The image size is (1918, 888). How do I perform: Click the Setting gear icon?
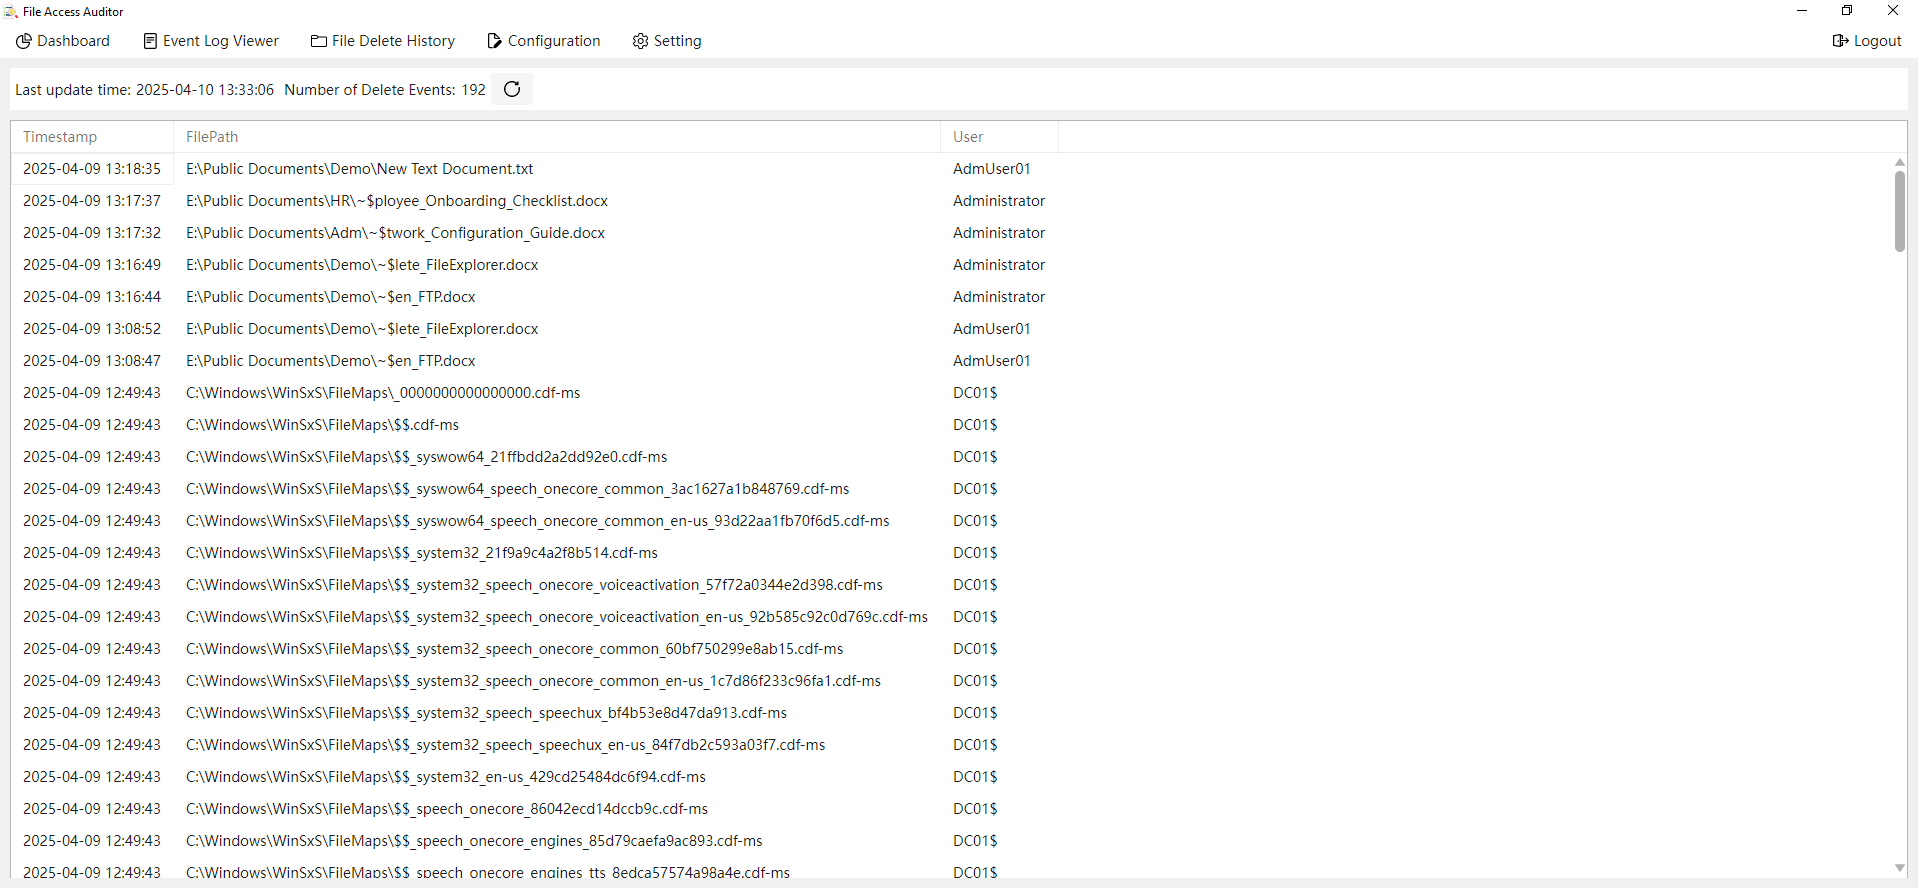click(640, 41)
